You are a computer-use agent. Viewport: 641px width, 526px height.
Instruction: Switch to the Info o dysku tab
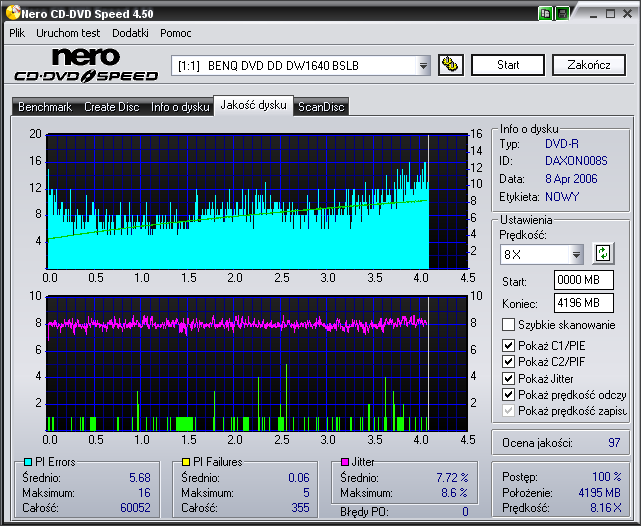[180, 107]
